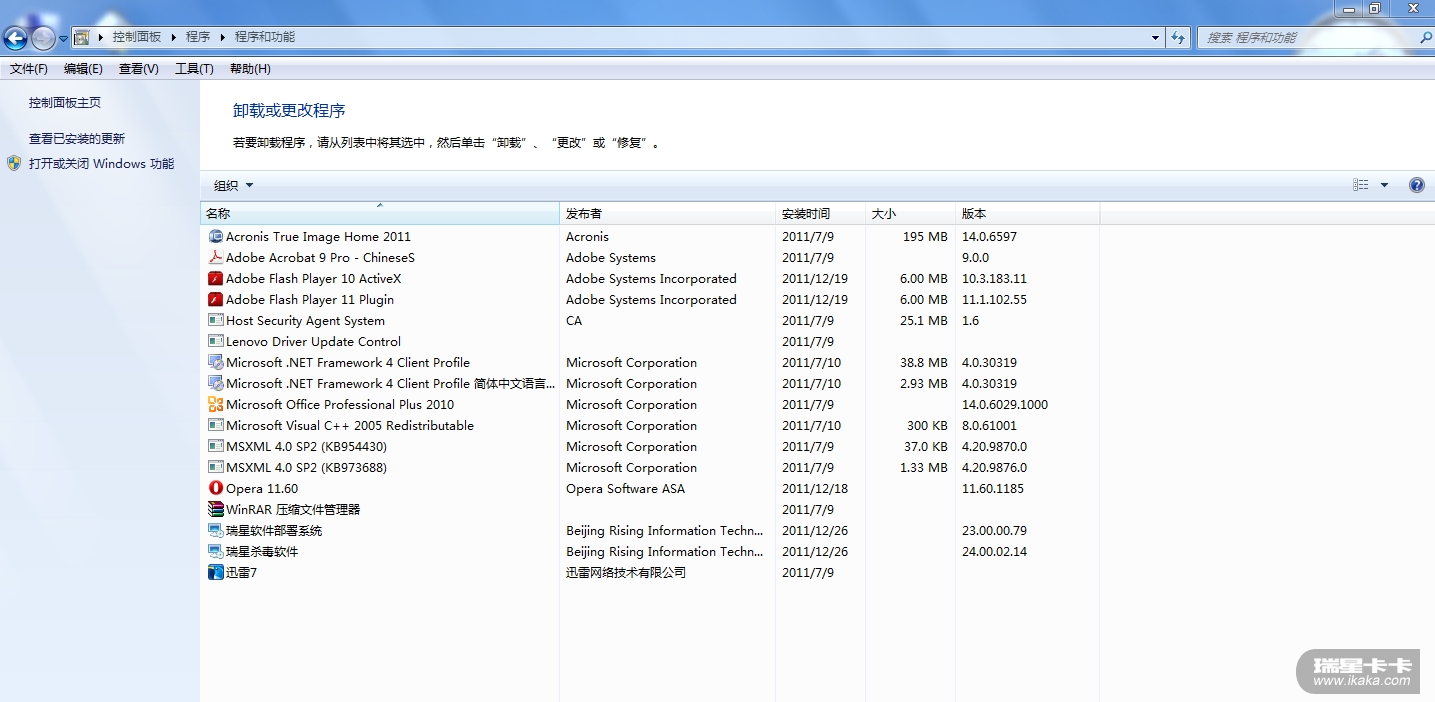1435x702 pixels.
Task: Click the help question mark icon
Action: 1416,185
